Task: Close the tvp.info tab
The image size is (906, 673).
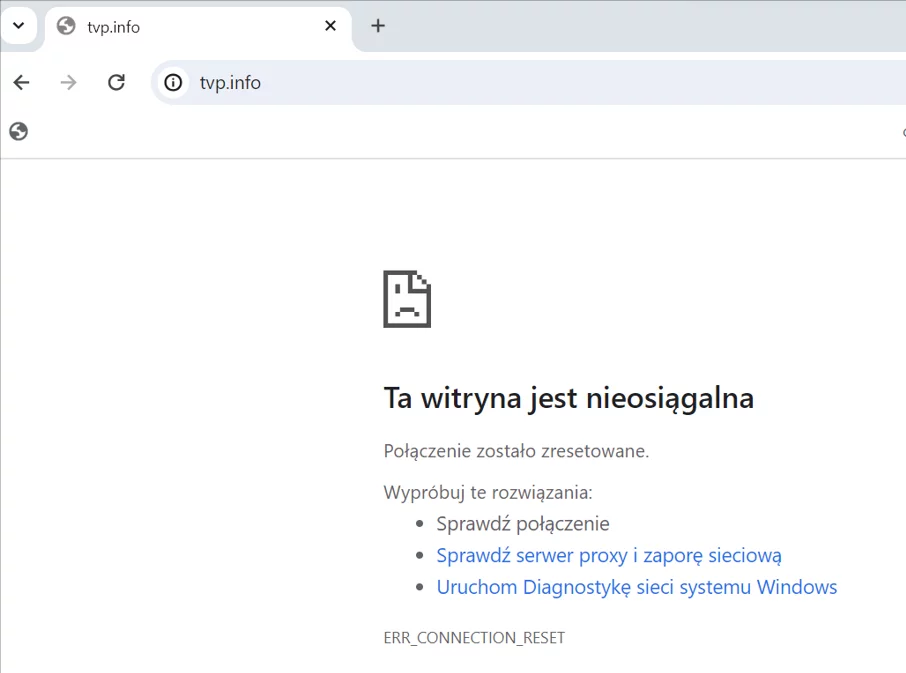Action: (331, 26)
